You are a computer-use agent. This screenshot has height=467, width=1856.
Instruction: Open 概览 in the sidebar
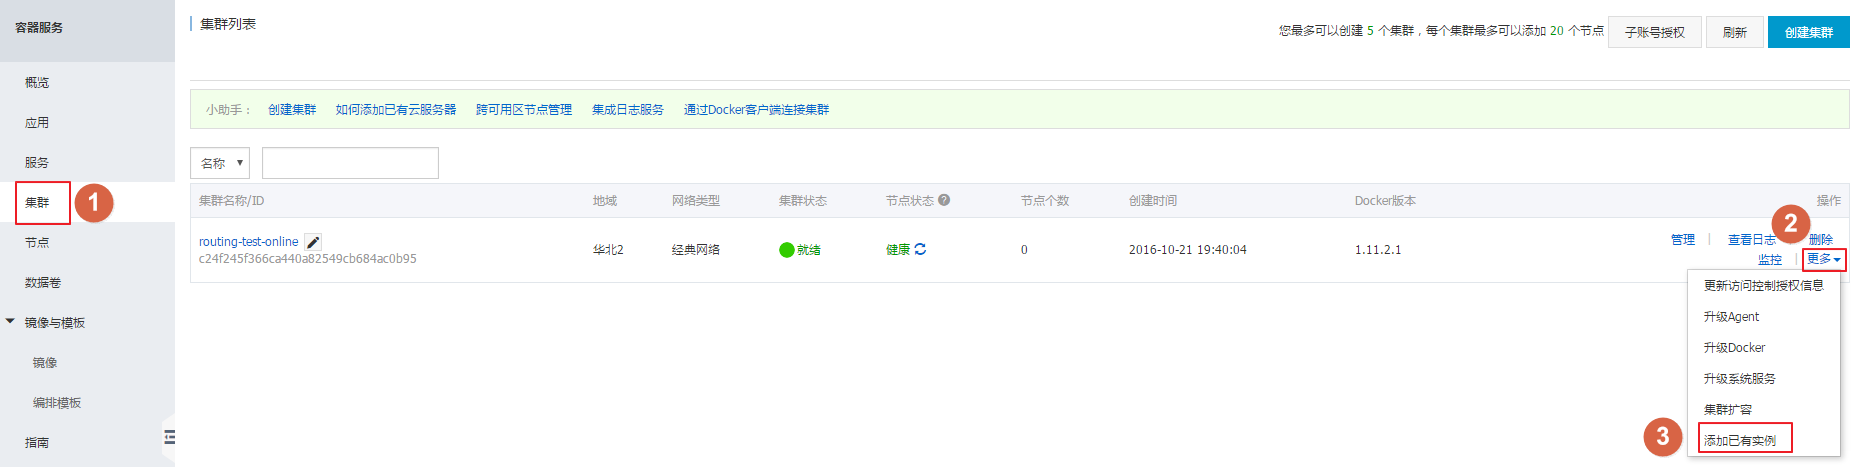point(37,82)
